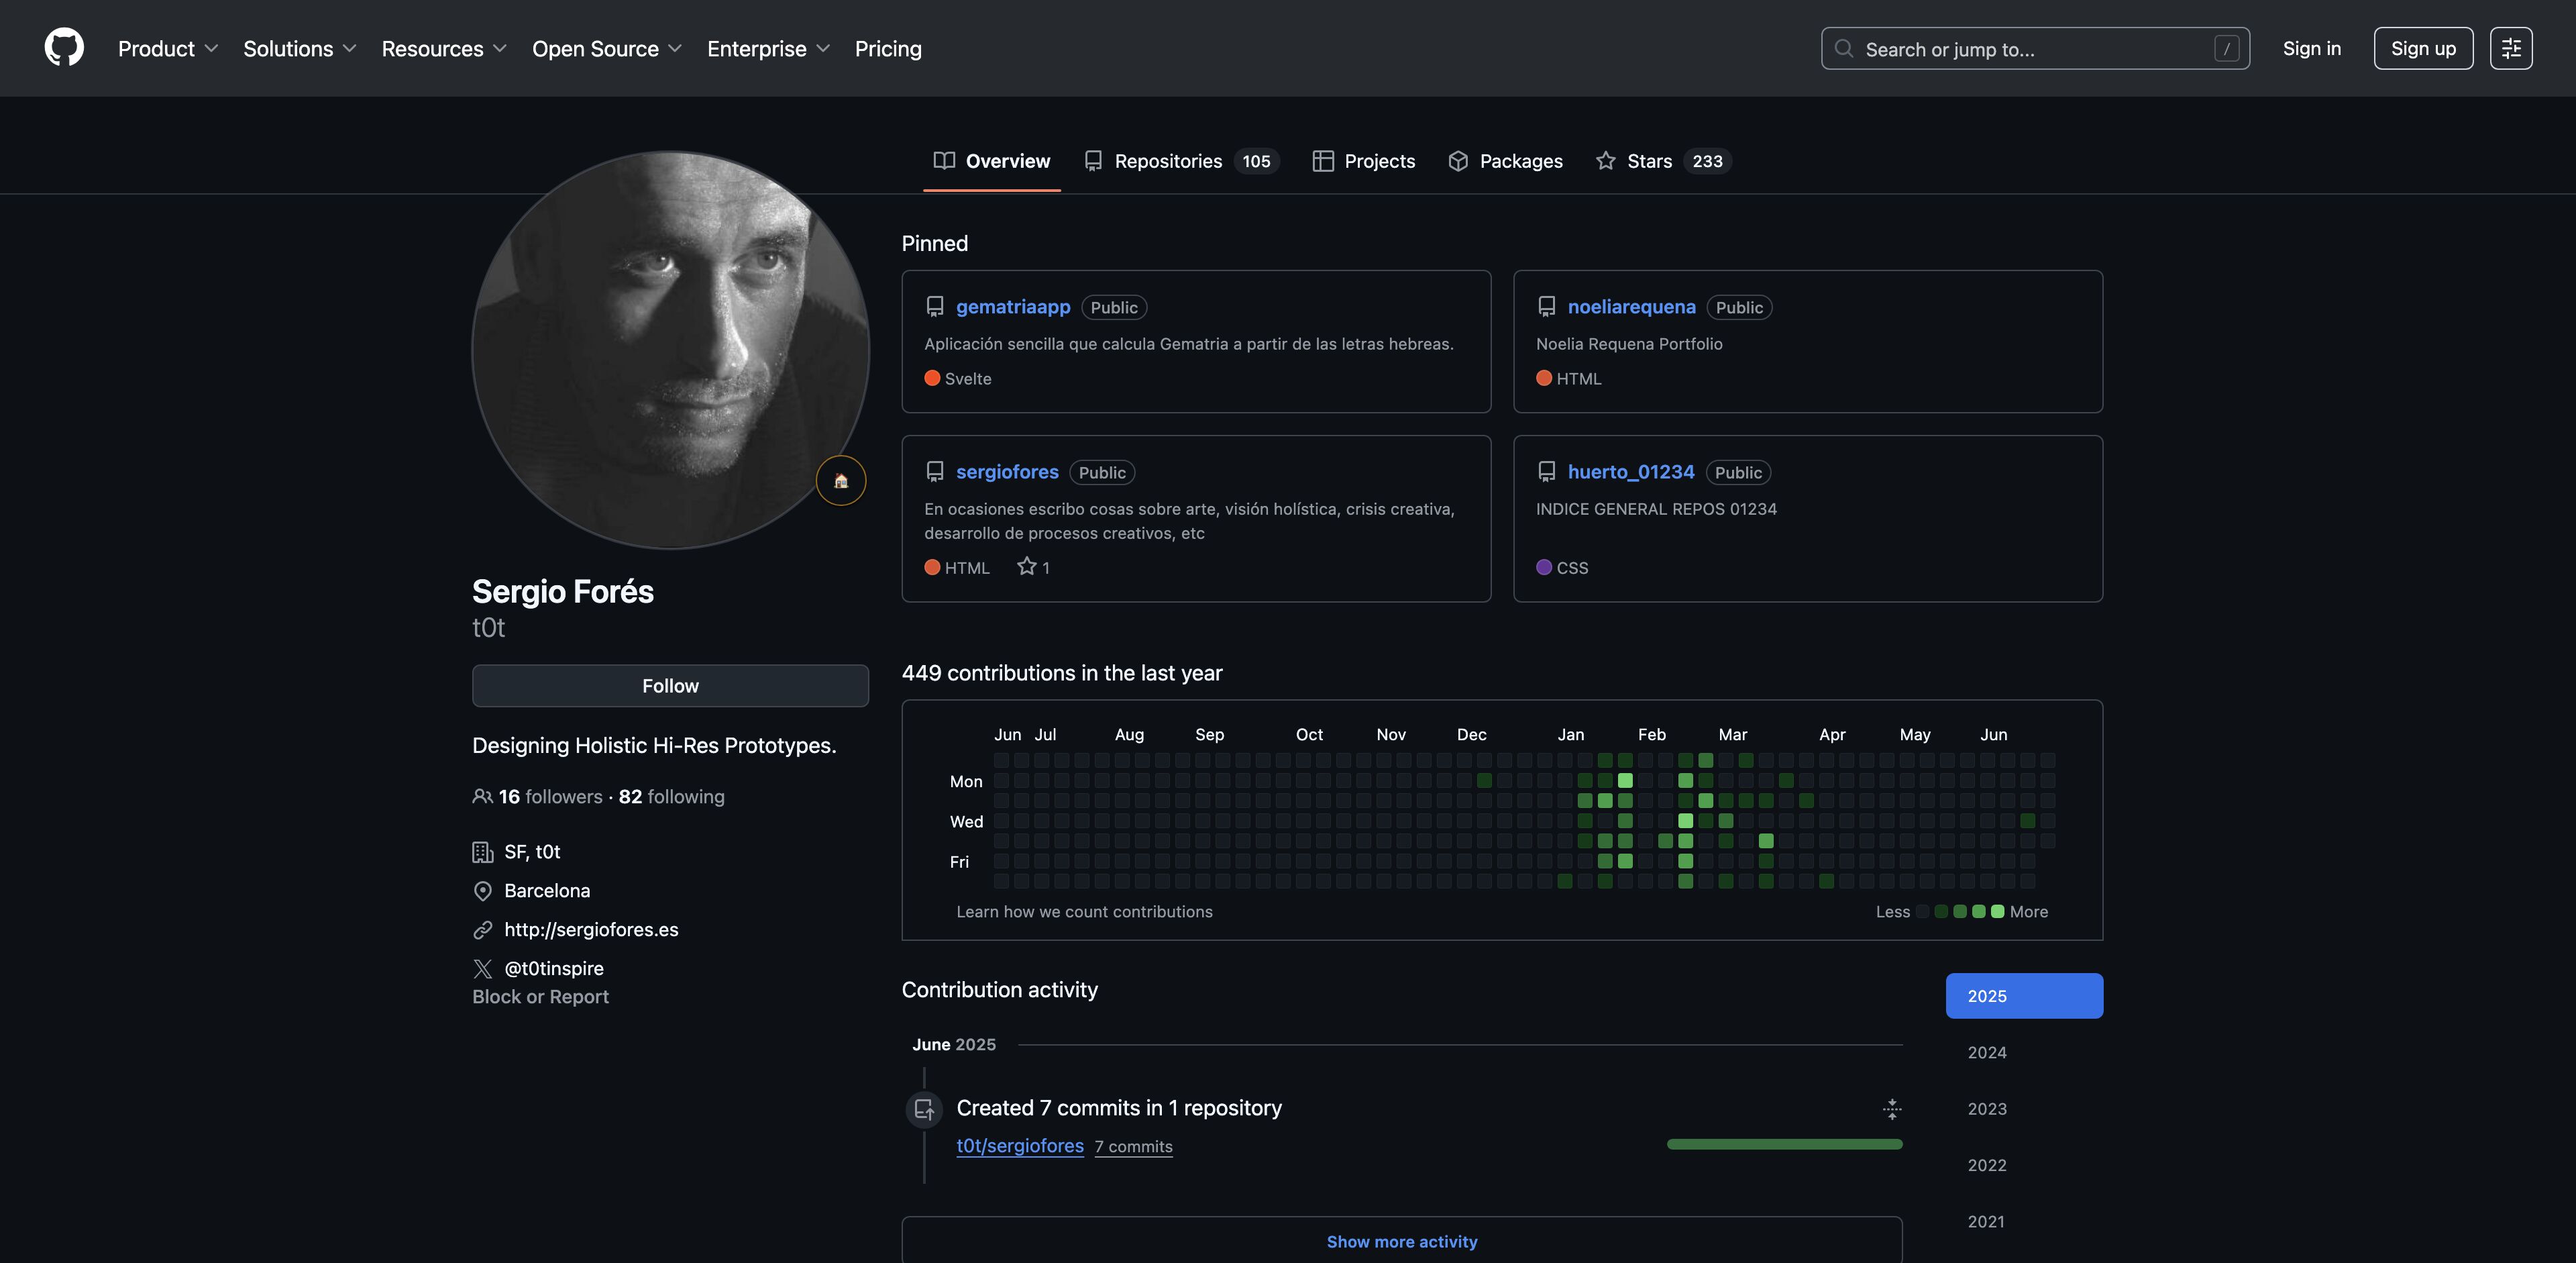Screen dimensions: 2576x1263
Task: Click the Overview book icon
Action: pos(944,161)
